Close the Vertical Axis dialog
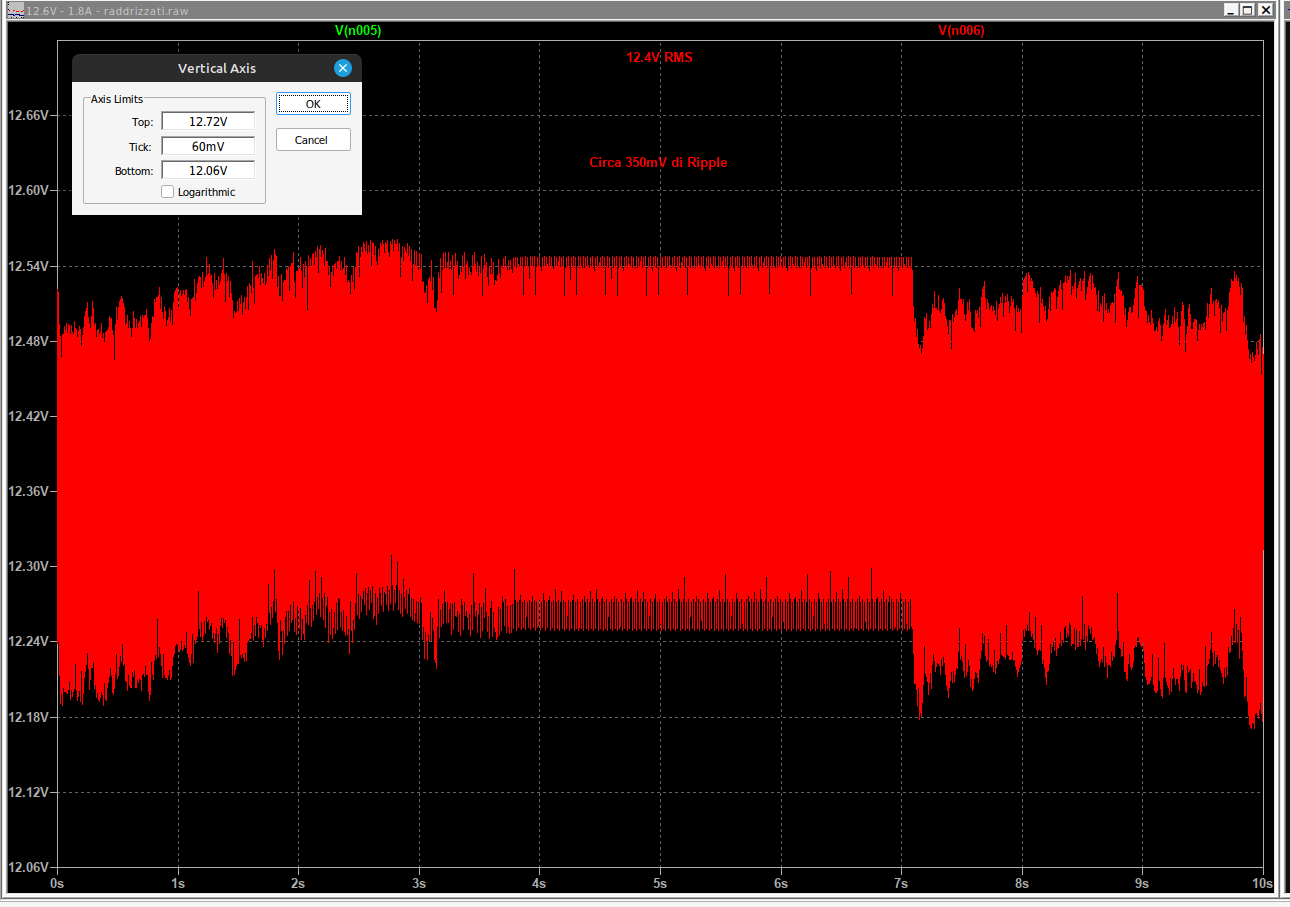This screenshot has width=1290, height=907. (343, 68)
